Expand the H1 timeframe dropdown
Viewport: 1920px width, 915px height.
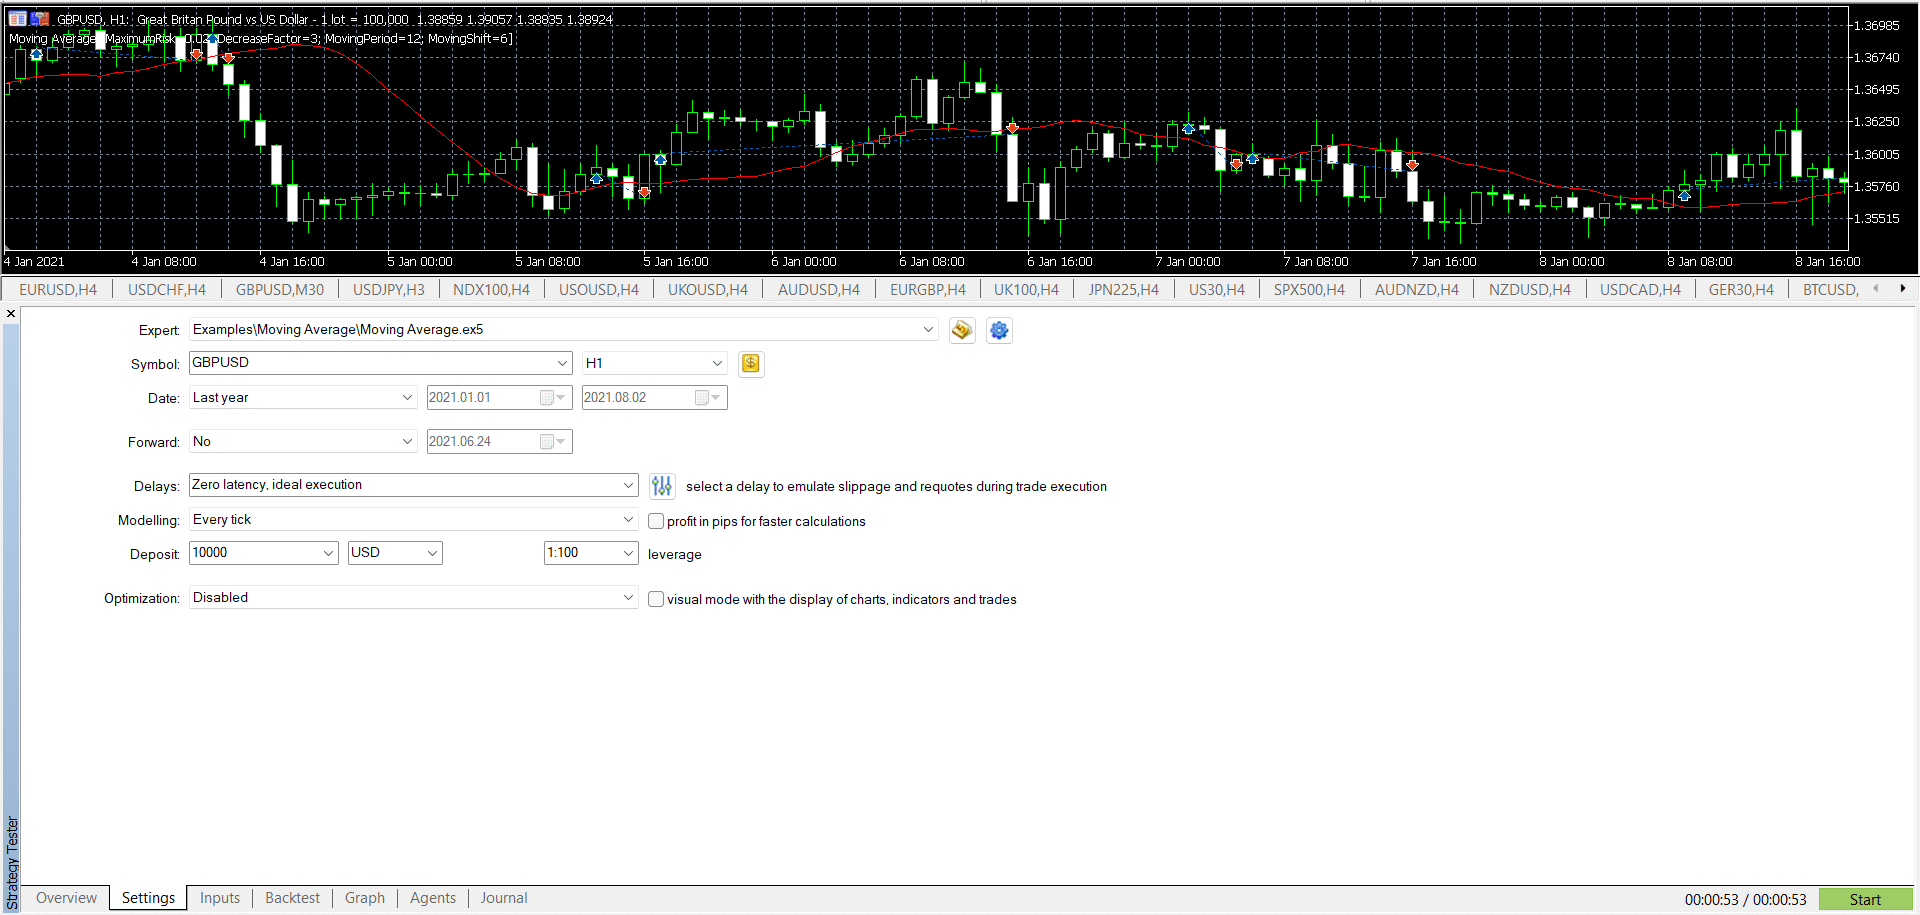tap(717, 363)
